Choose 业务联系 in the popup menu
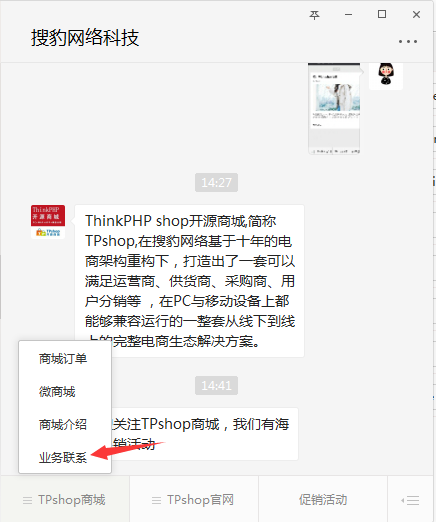Screen dimensions: 436x522 pyautogui.click(x=63, y=458)
